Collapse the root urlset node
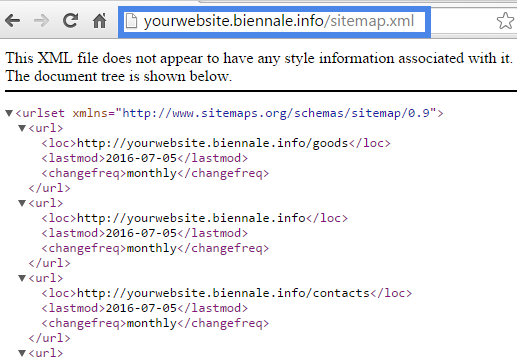The image size is (517, 360). click(x=9, y=113)
